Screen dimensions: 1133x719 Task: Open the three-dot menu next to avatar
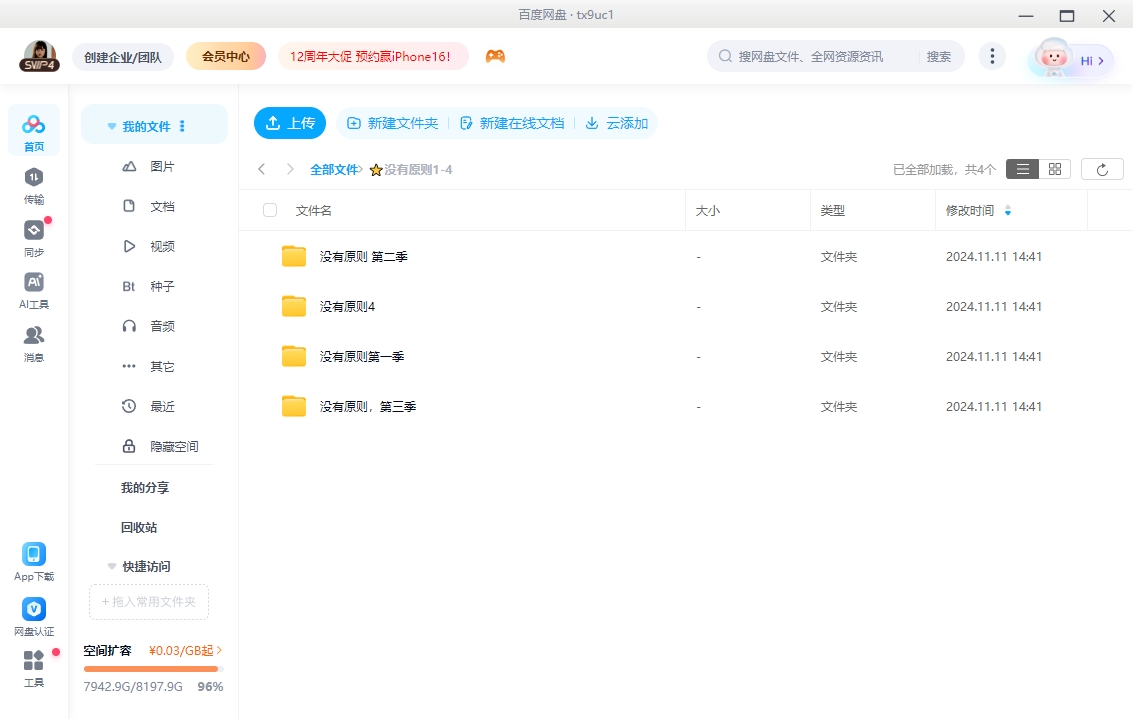click(x=992, y=56)
